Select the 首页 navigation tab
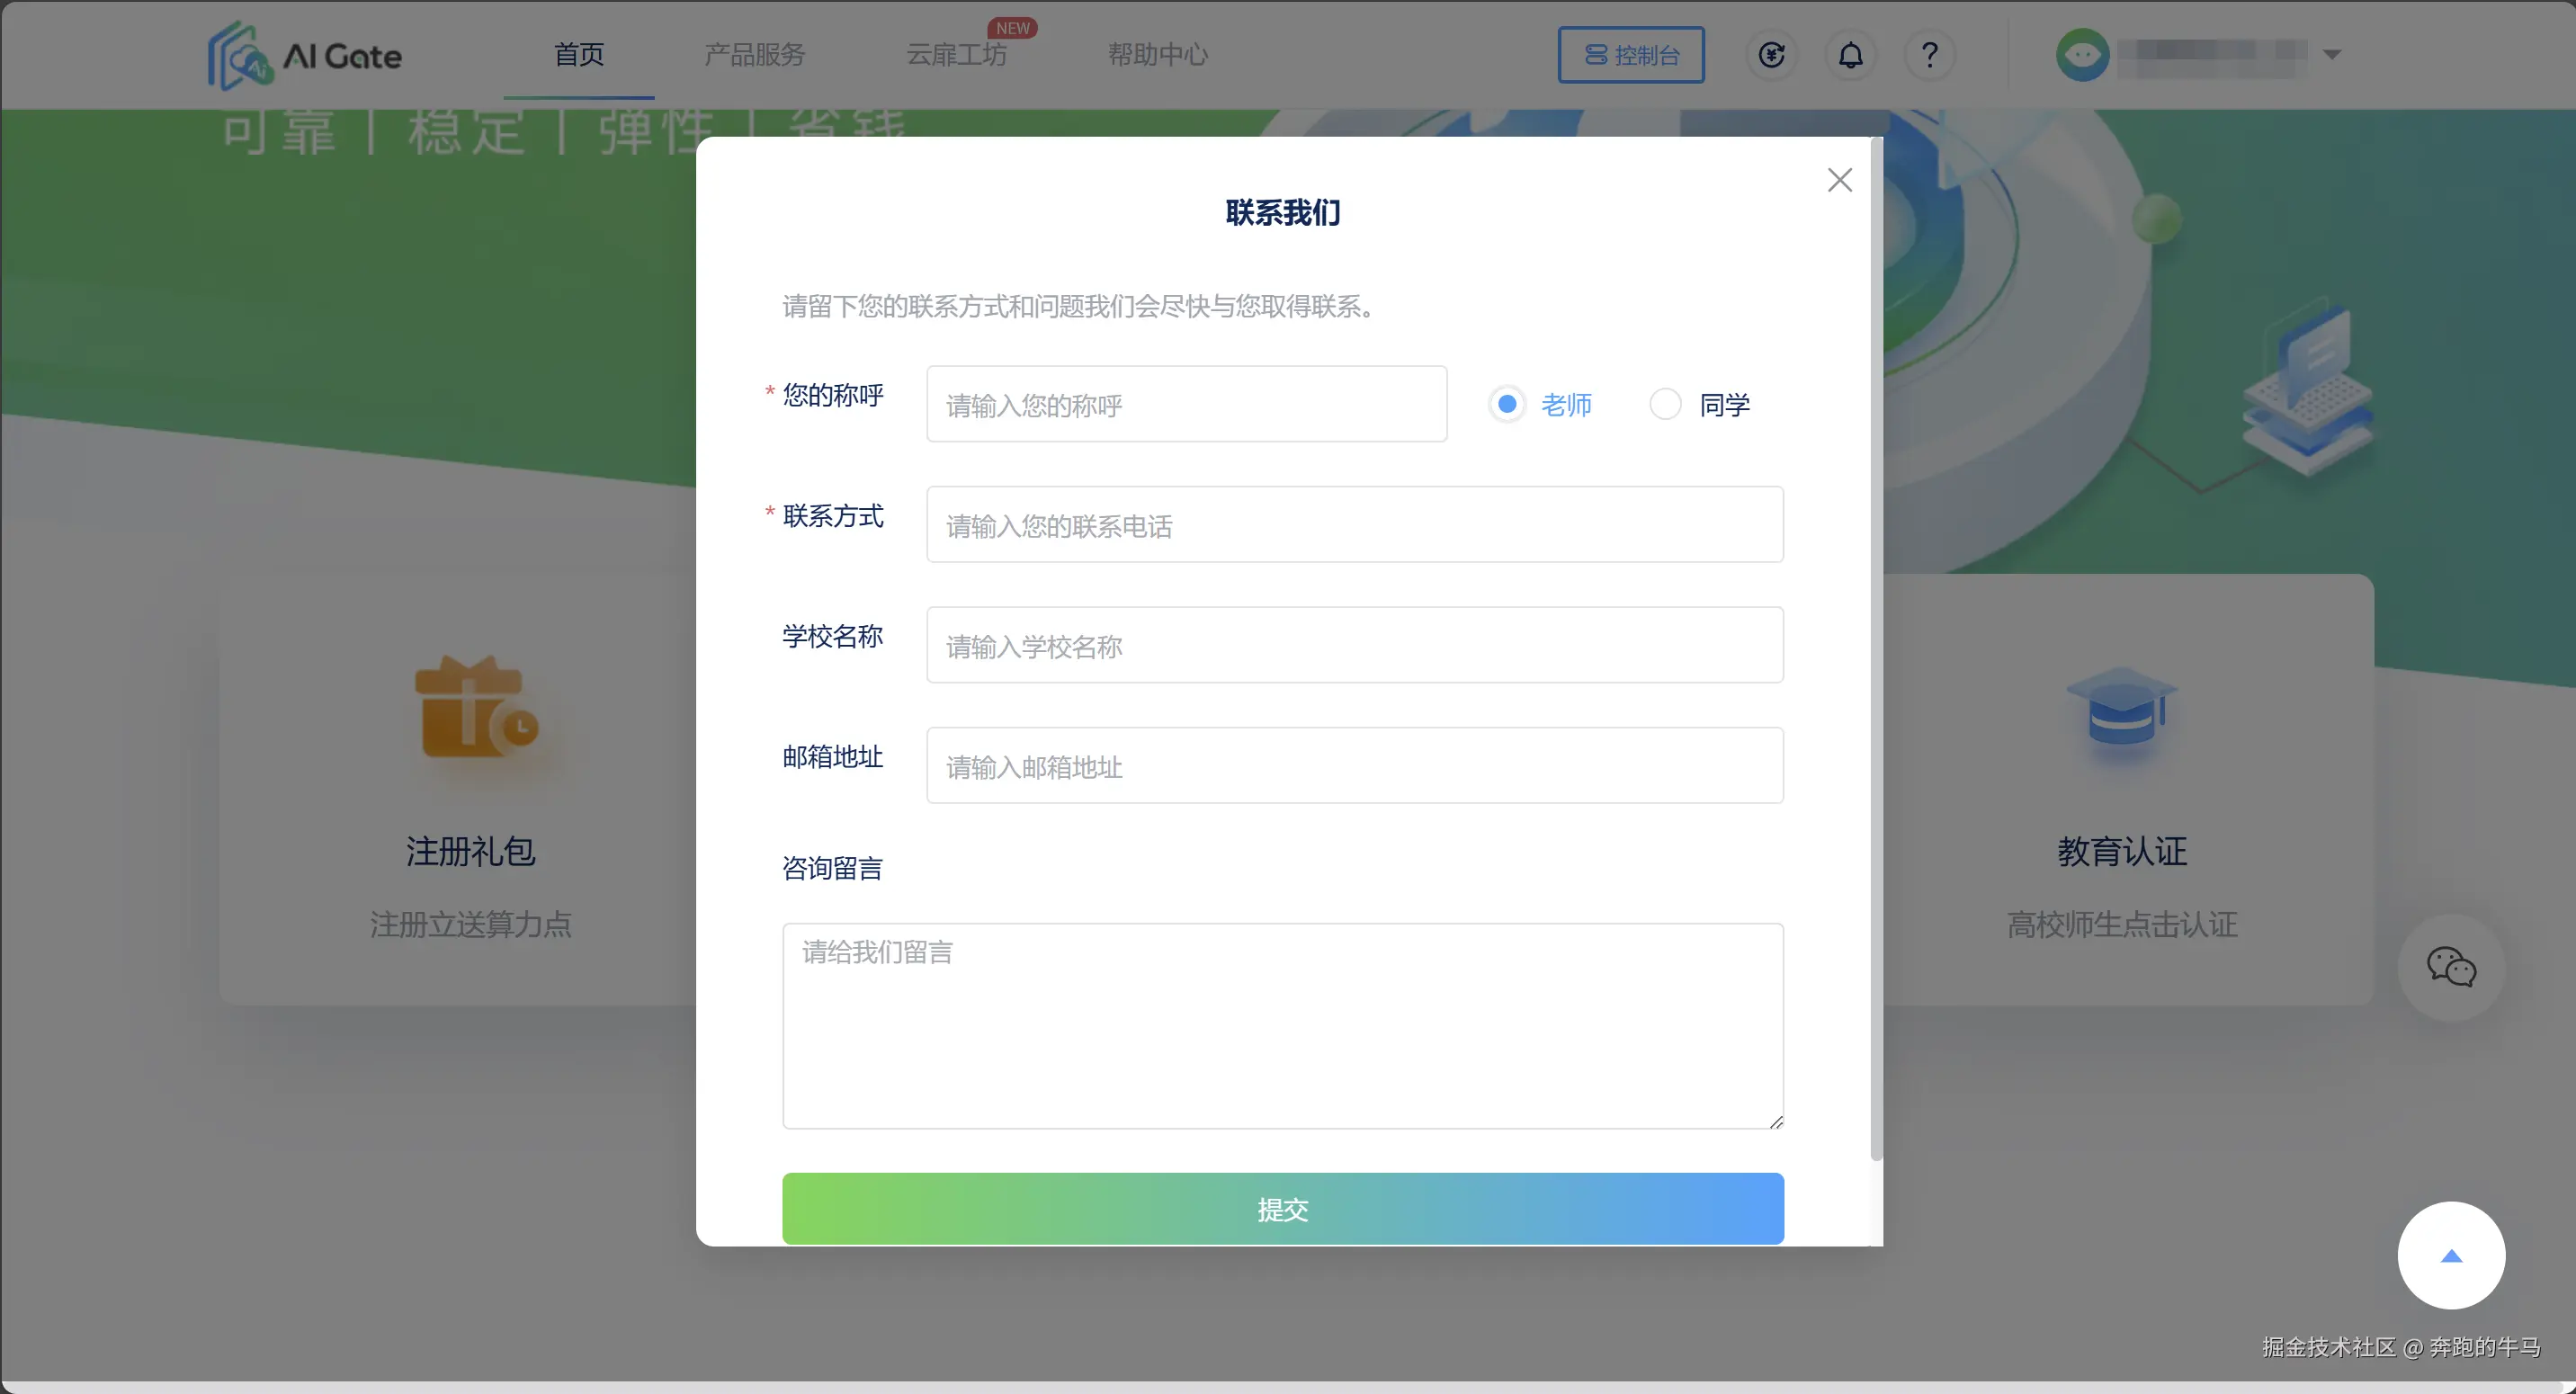This screenshot has width=2576, height=1394. [578, 55]
